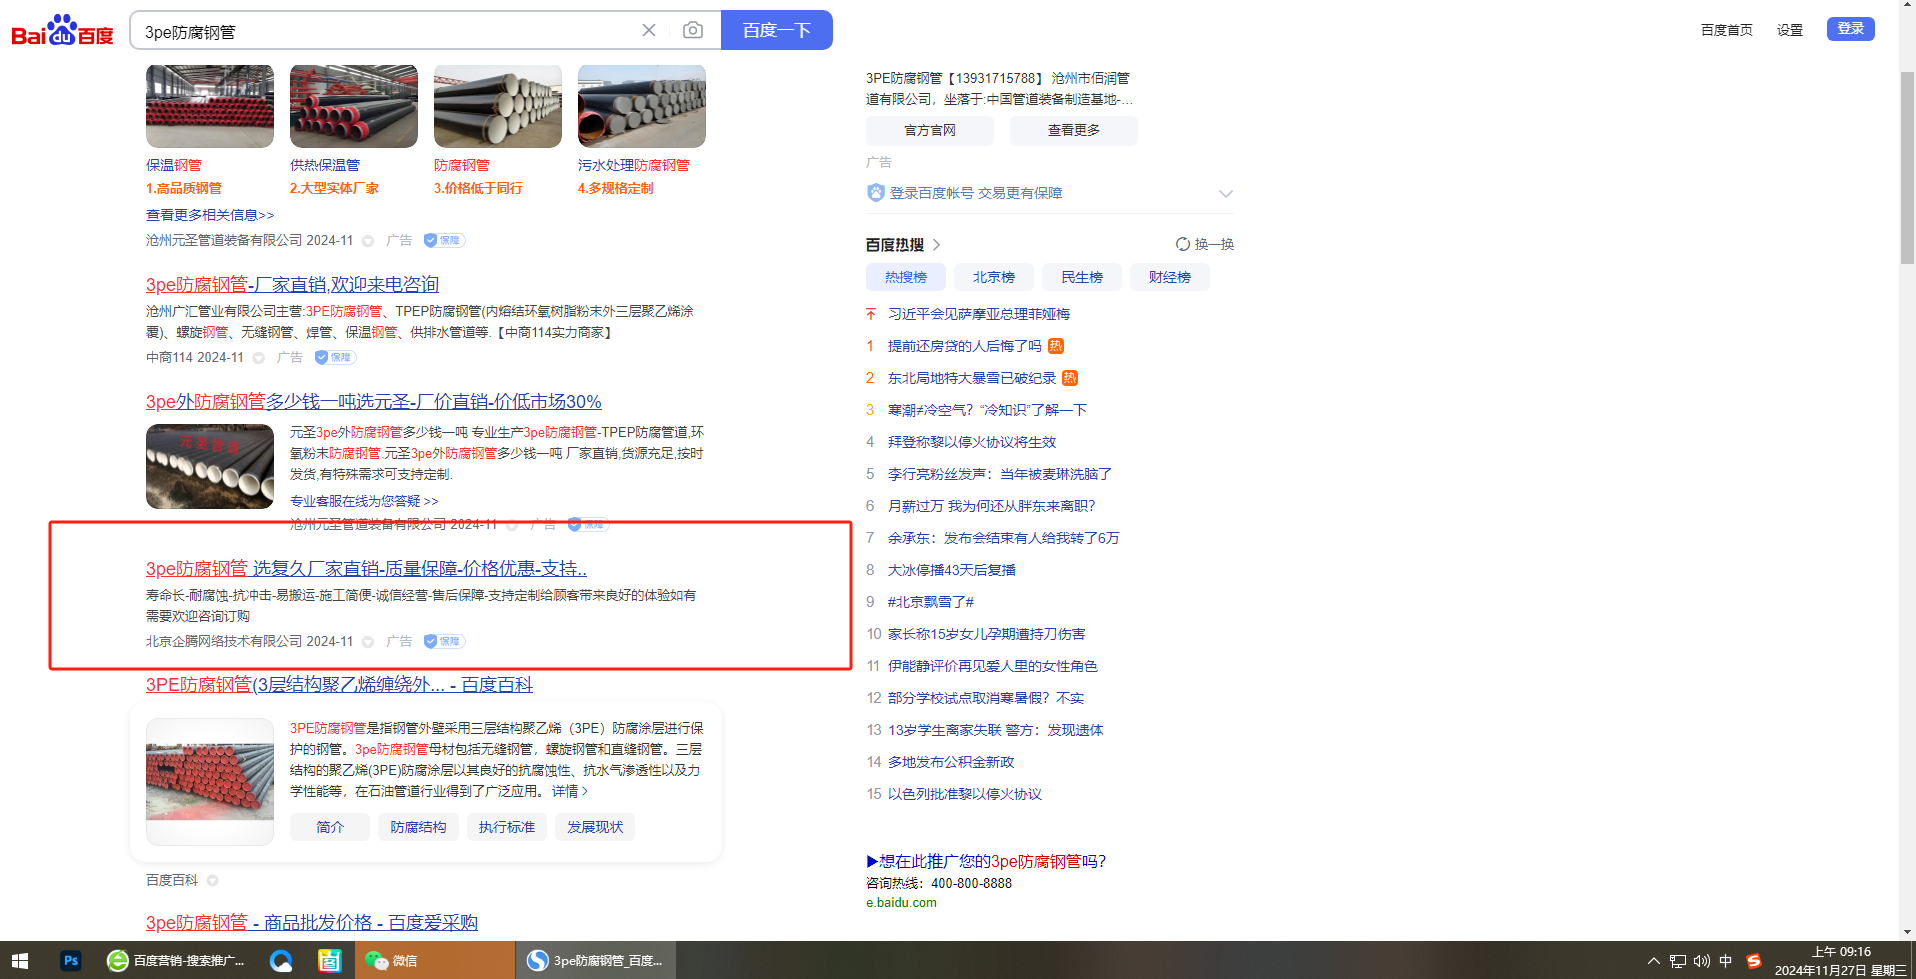Open the 简介 section tab of 百度百科
Screen dimensions: 1916x979
pos(330,827)
